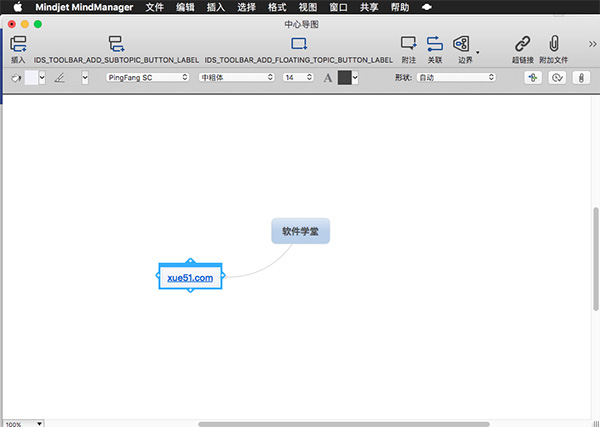
Task: Open the boundary style dropdown arrow
Action: (x=478, y=52)
